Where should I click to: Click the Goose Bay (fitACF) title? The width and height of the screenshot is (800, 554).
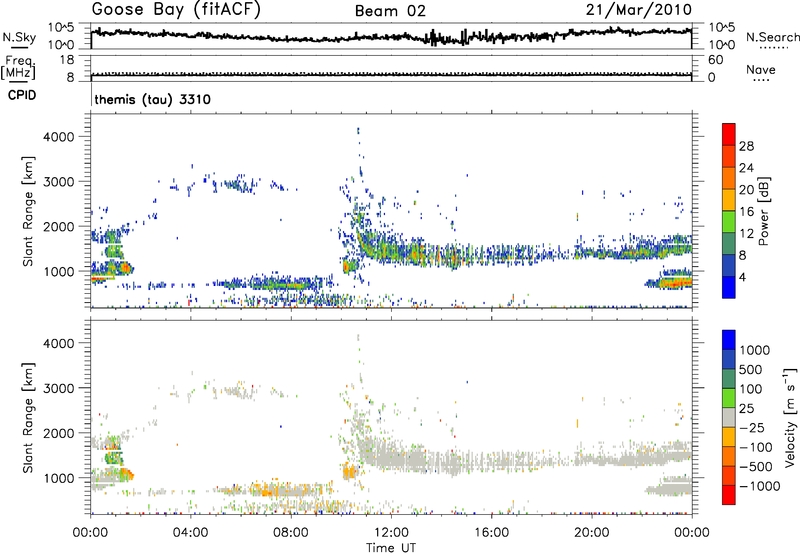coord(176,10)
